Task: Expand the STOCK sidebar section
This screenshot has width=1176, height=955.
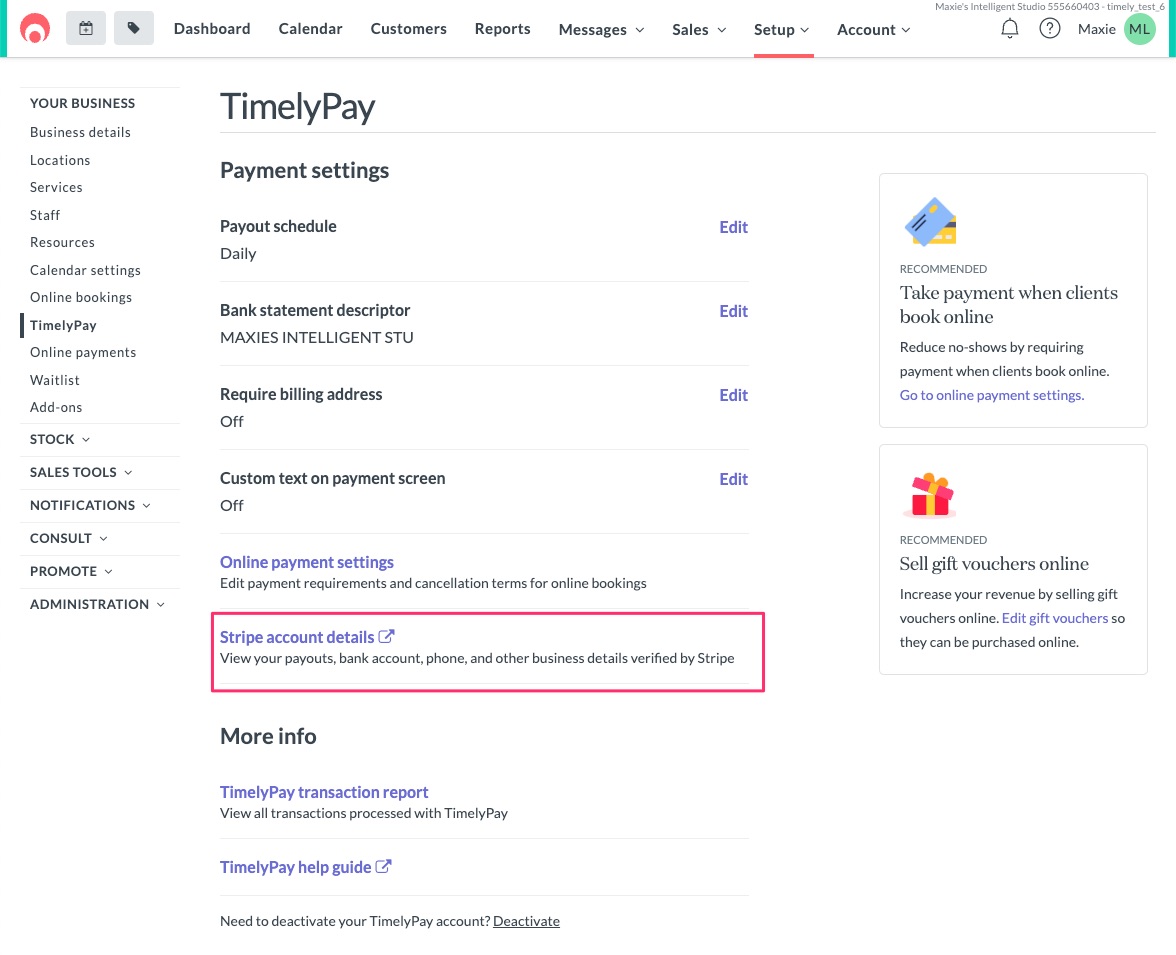Action: (60, 439)
